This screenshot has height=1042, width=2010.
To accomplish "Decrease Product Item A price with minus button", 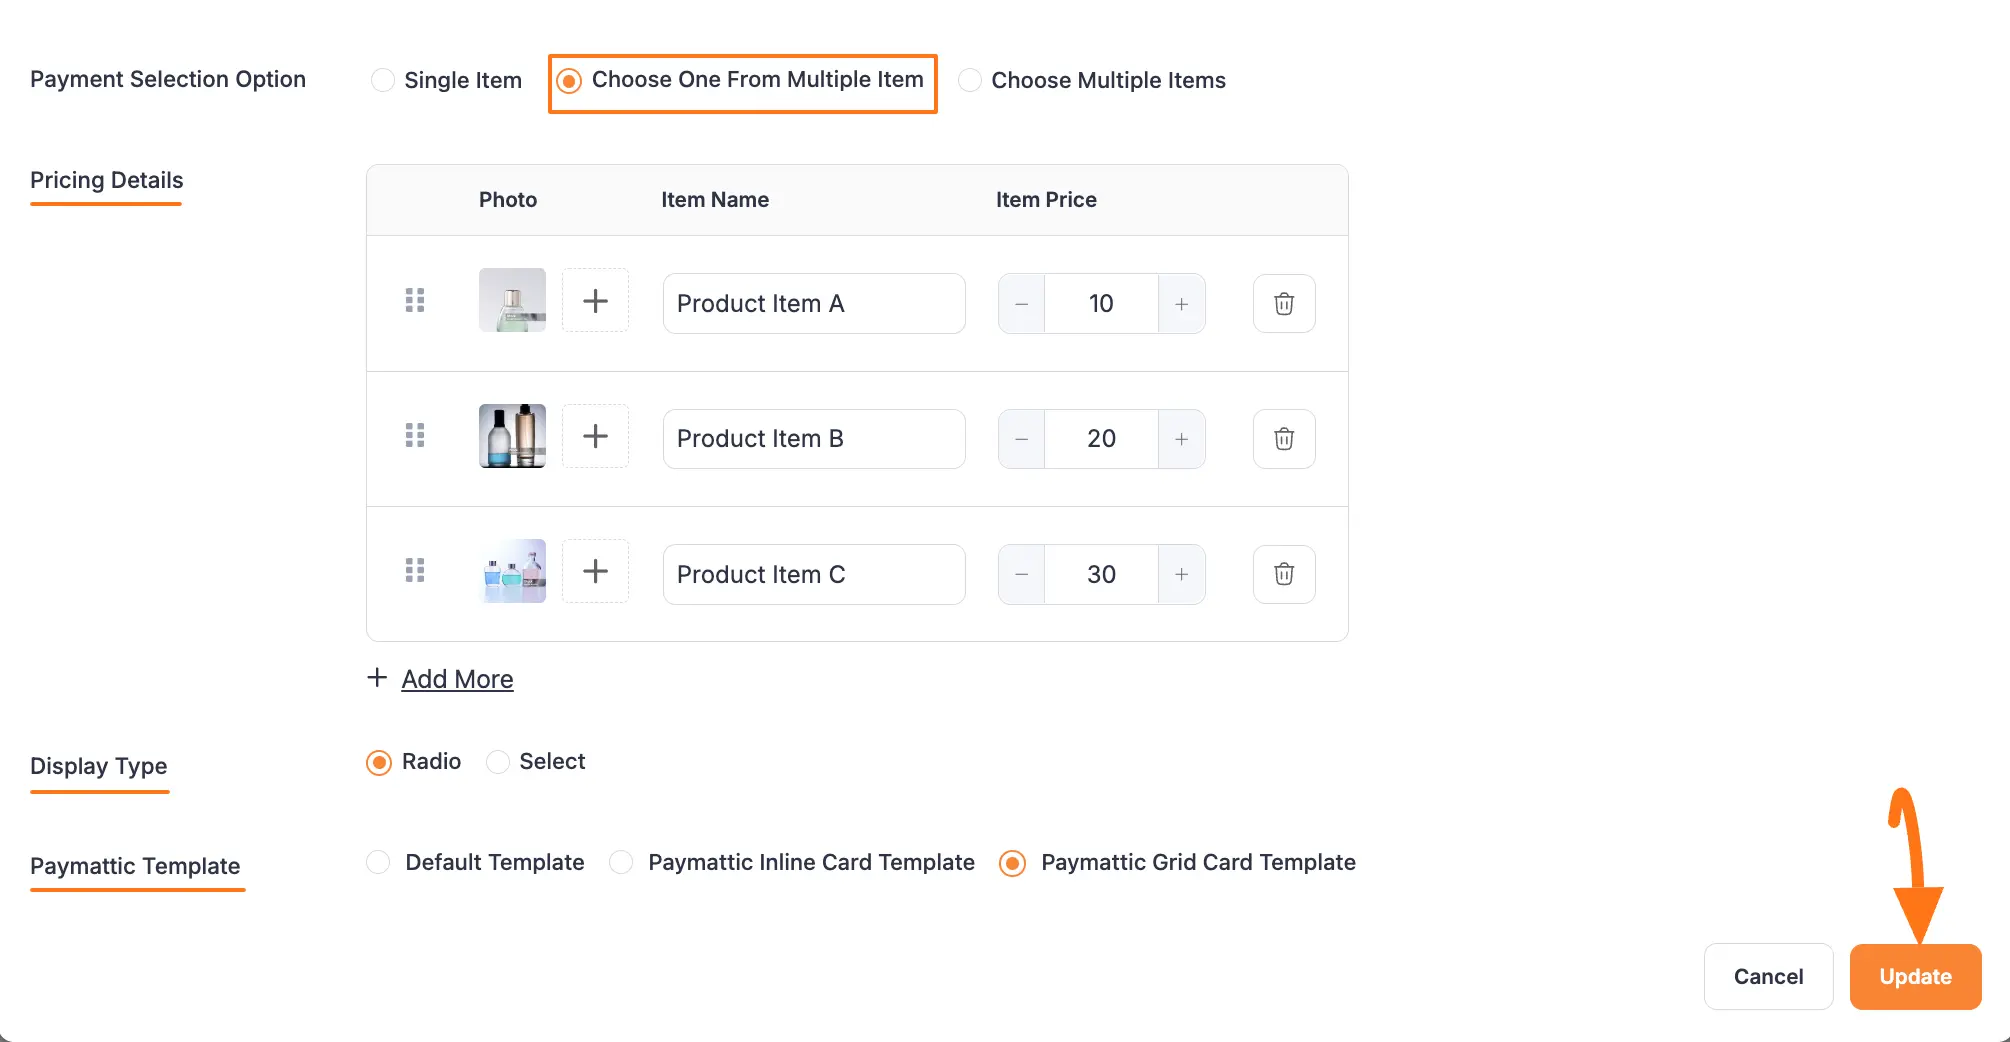I will point(1020,303).
